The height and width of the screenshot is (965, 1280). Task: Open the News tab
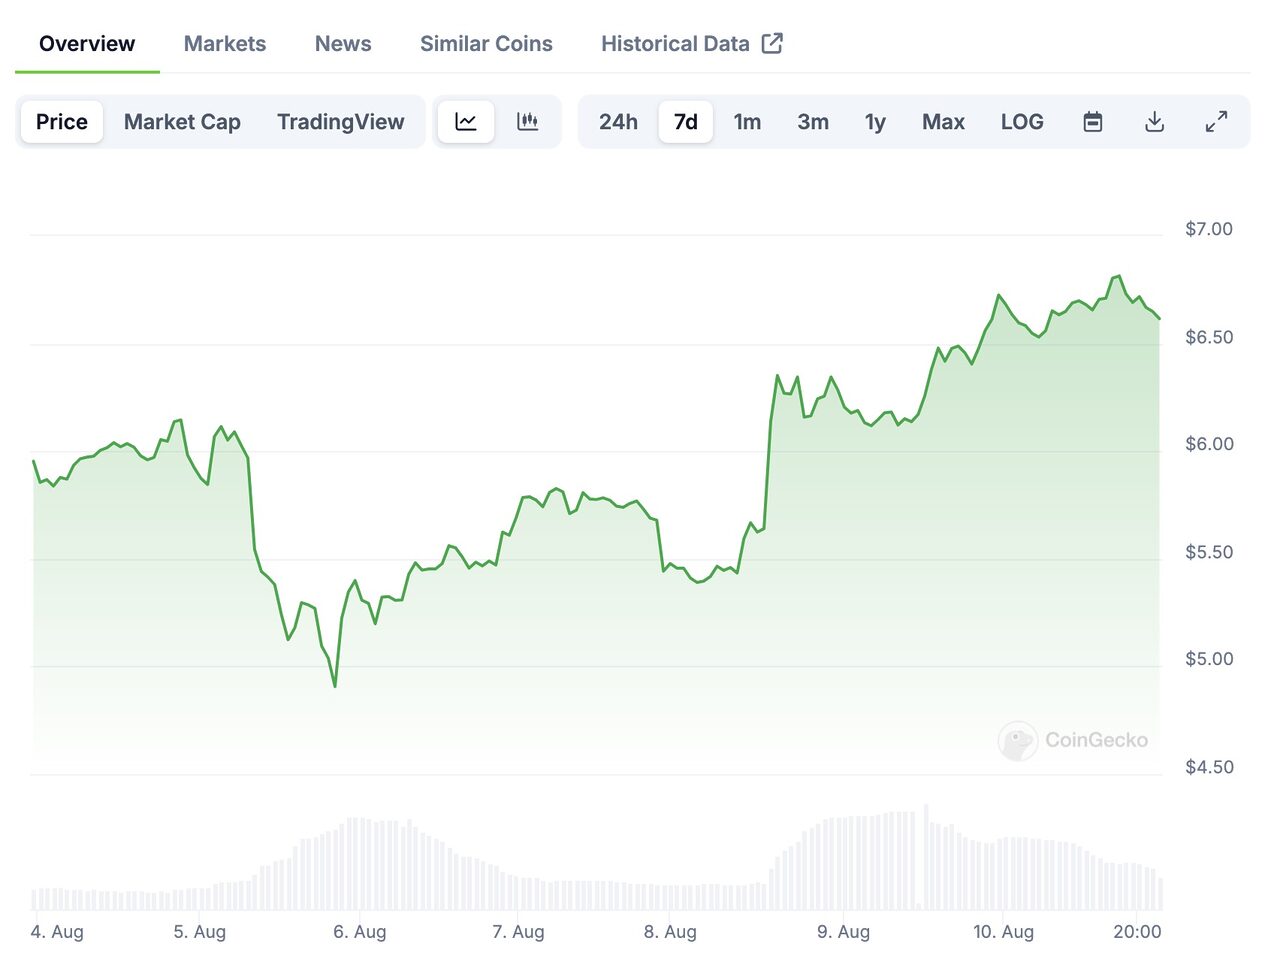tap(343, 44)
